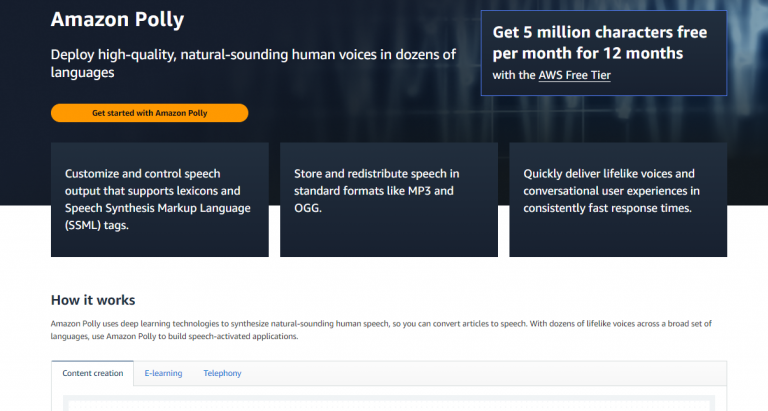Click the Get started with Amazon Polly button

coord(149,113)
